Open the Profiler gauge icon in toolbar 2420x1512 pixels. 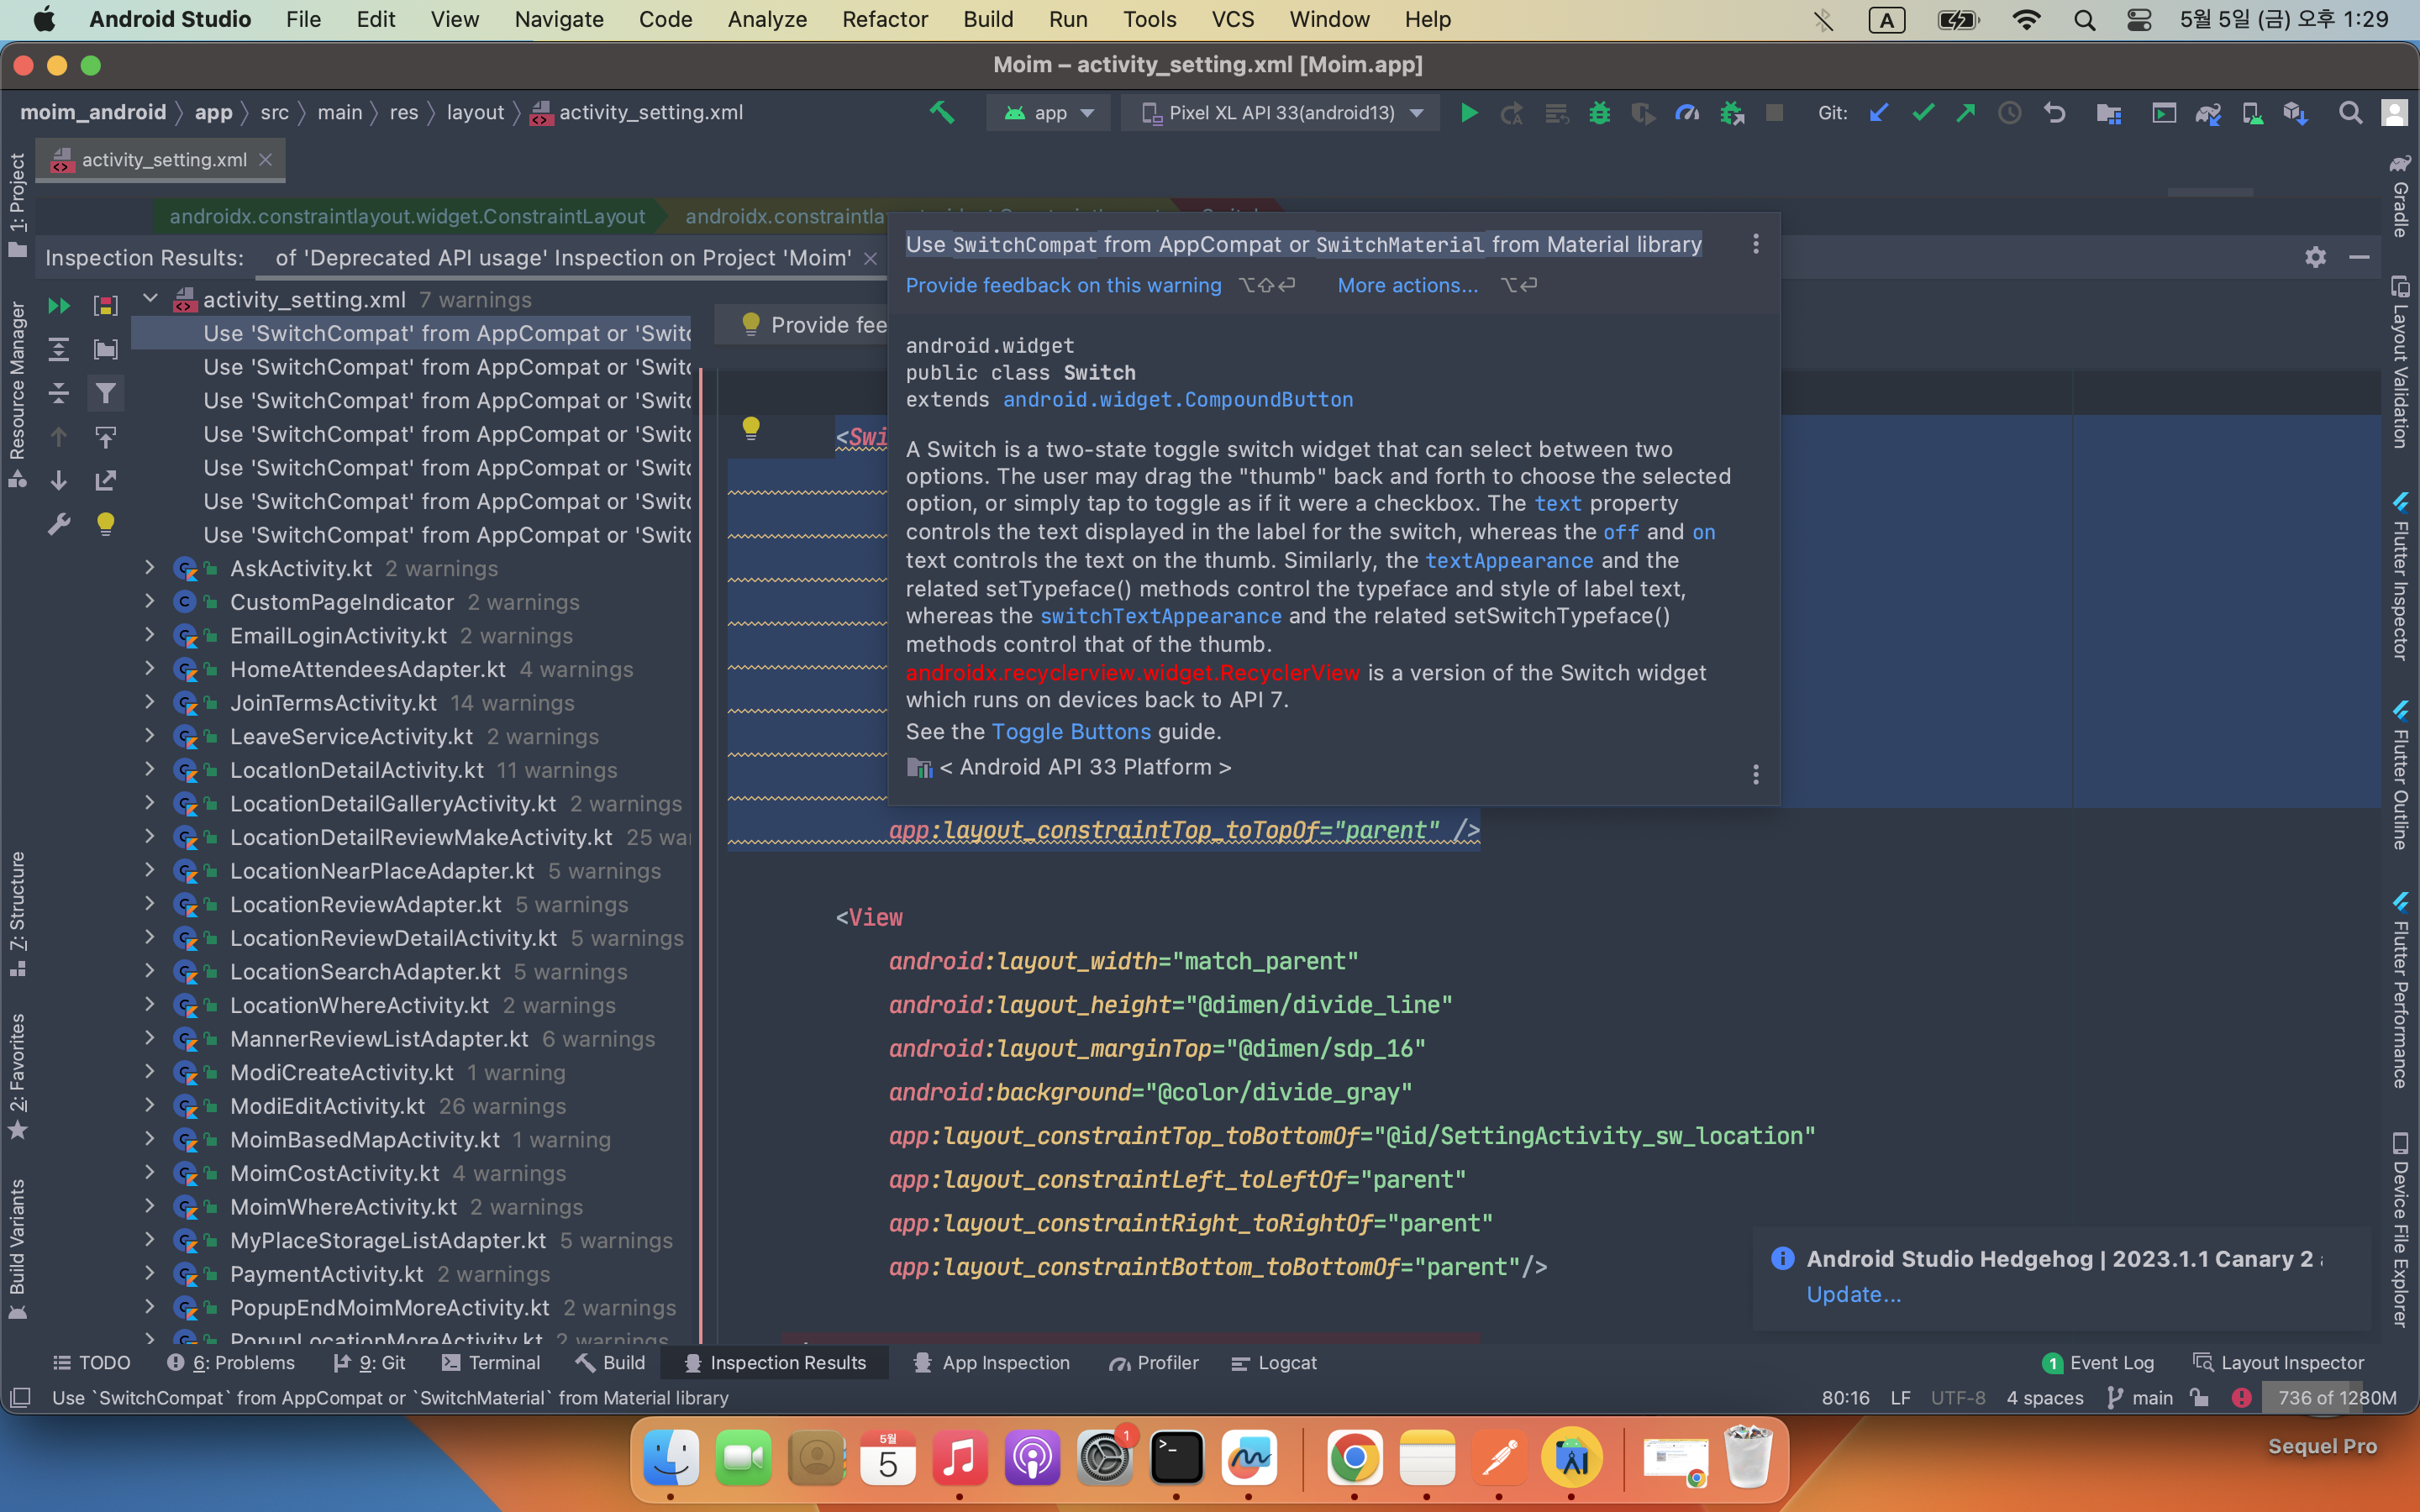[x=1687, y=113]
